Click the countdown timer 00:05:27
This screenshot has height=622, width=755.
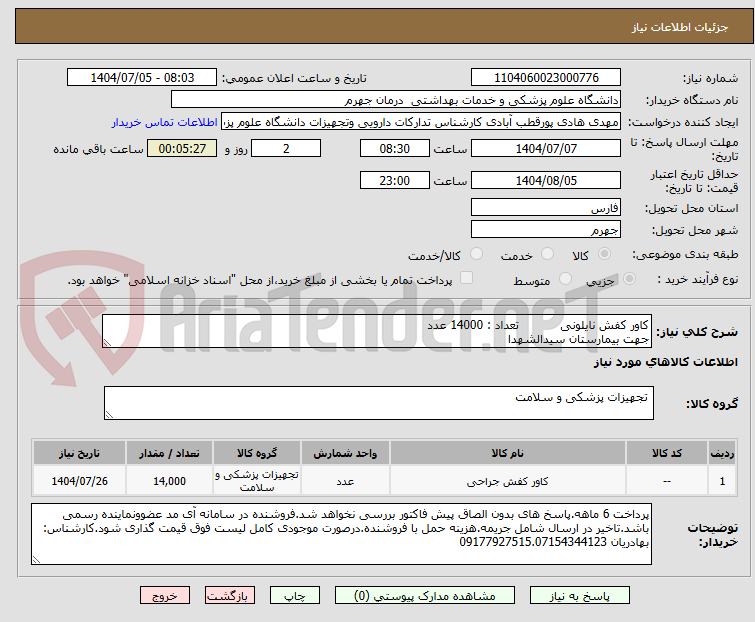pyautogui.click(x=182, y=148)
